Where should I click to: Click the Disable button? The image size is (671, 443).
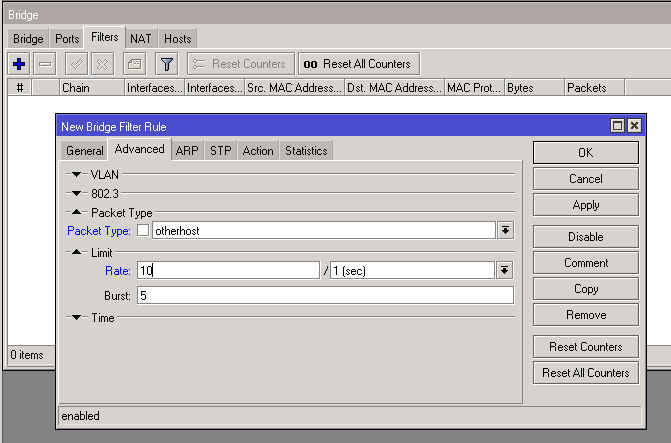pyautogui.click(x=585, y=237)
